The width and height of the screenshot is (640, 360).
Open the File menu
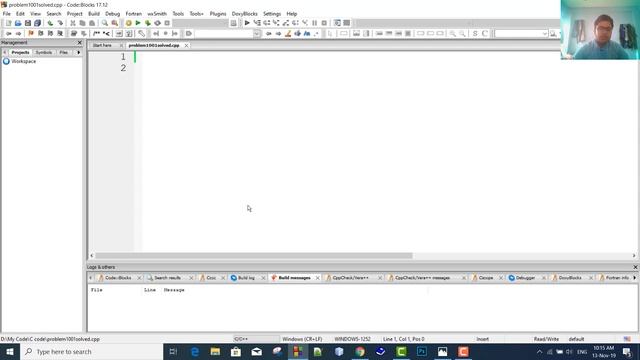point(7,14)
